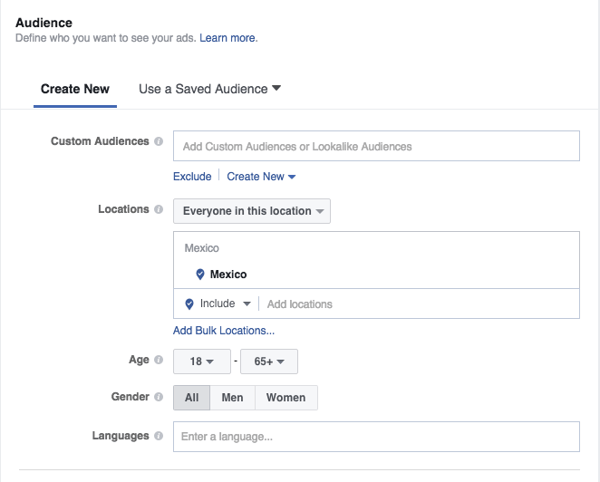Click the Custom Audiences info icon
The height and width of the screenshot is (482, 600).
tap(158, 141)
